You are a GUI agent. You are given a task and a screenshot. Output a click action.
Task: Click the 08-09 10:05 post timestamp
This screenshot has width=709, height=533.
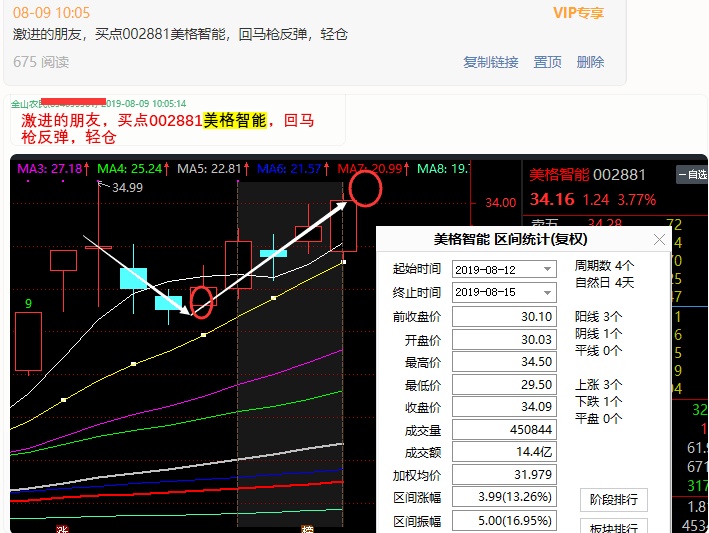coord(51,13)
